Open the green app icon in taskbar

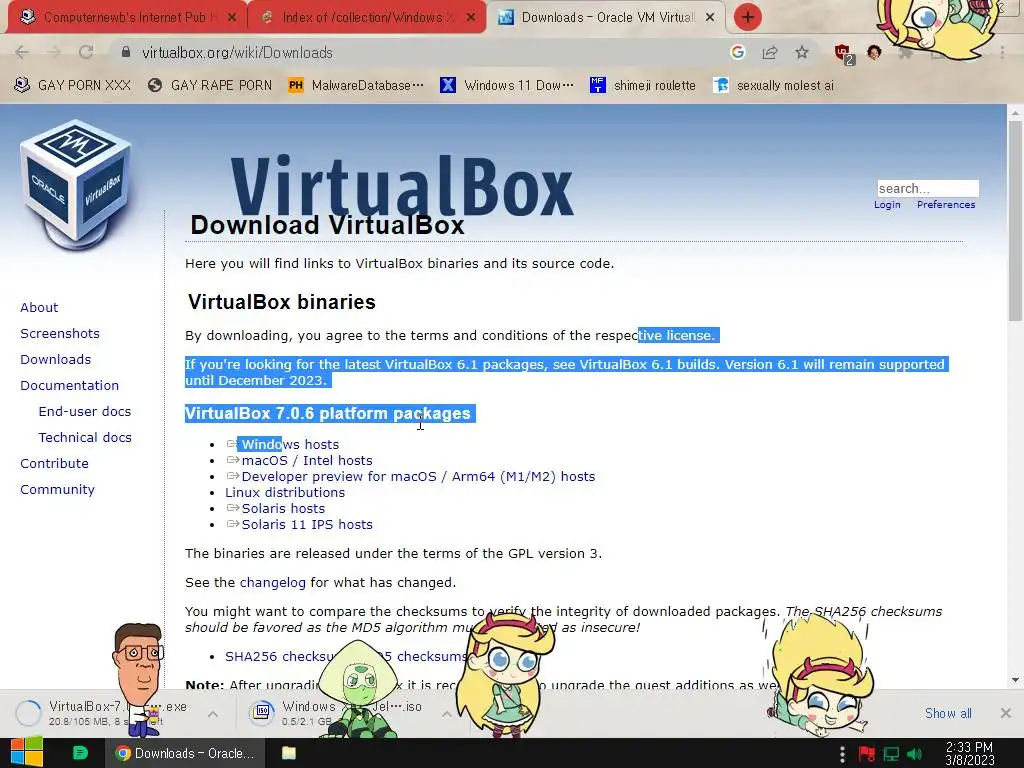80,753
